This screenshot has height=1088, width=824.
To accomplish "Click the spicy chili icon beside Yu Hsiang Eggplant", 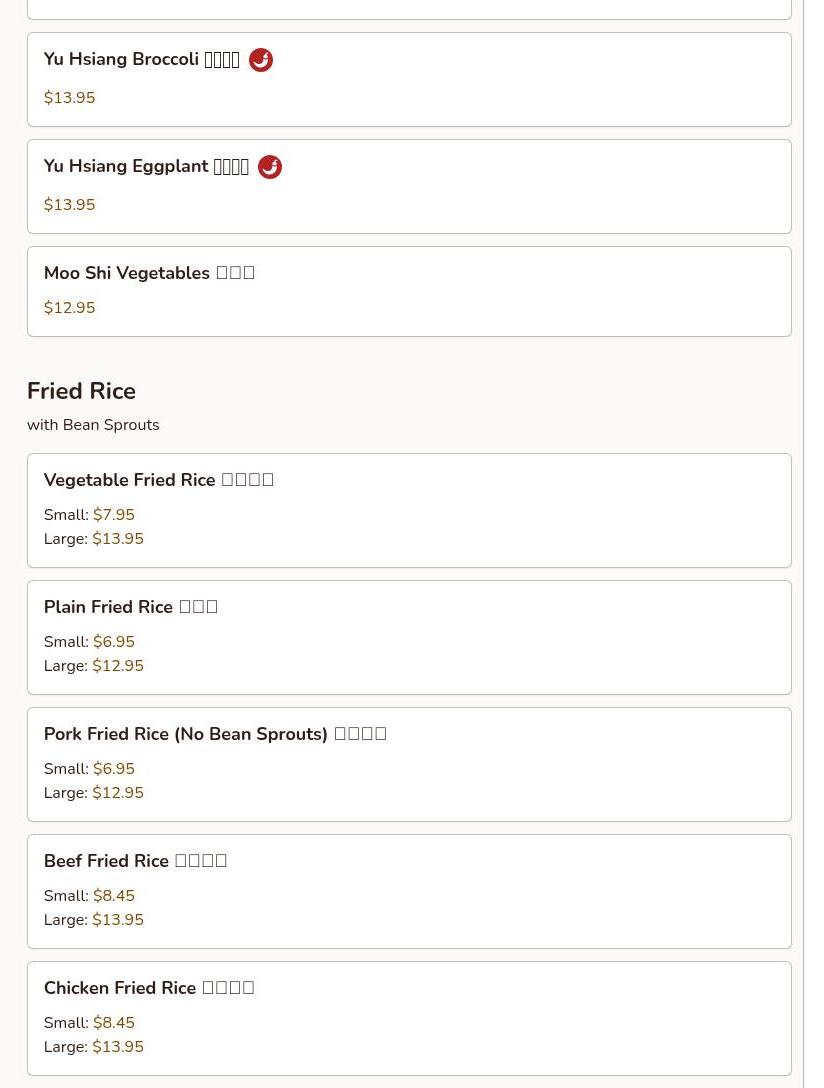I will 270,167.
